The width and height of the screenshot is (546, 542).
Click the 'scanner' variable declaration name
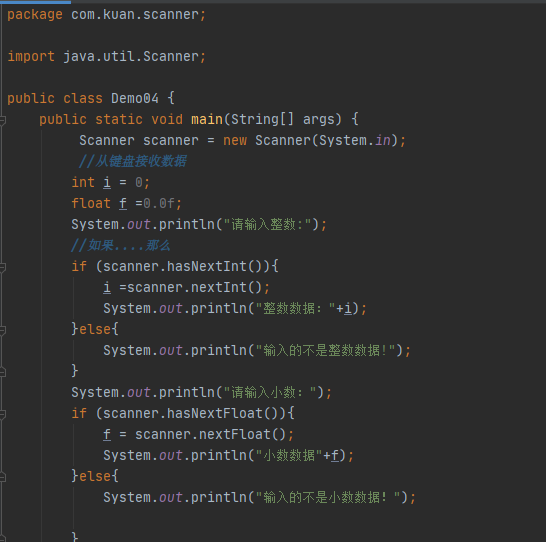pyautogui.click(x=171, y=140)
